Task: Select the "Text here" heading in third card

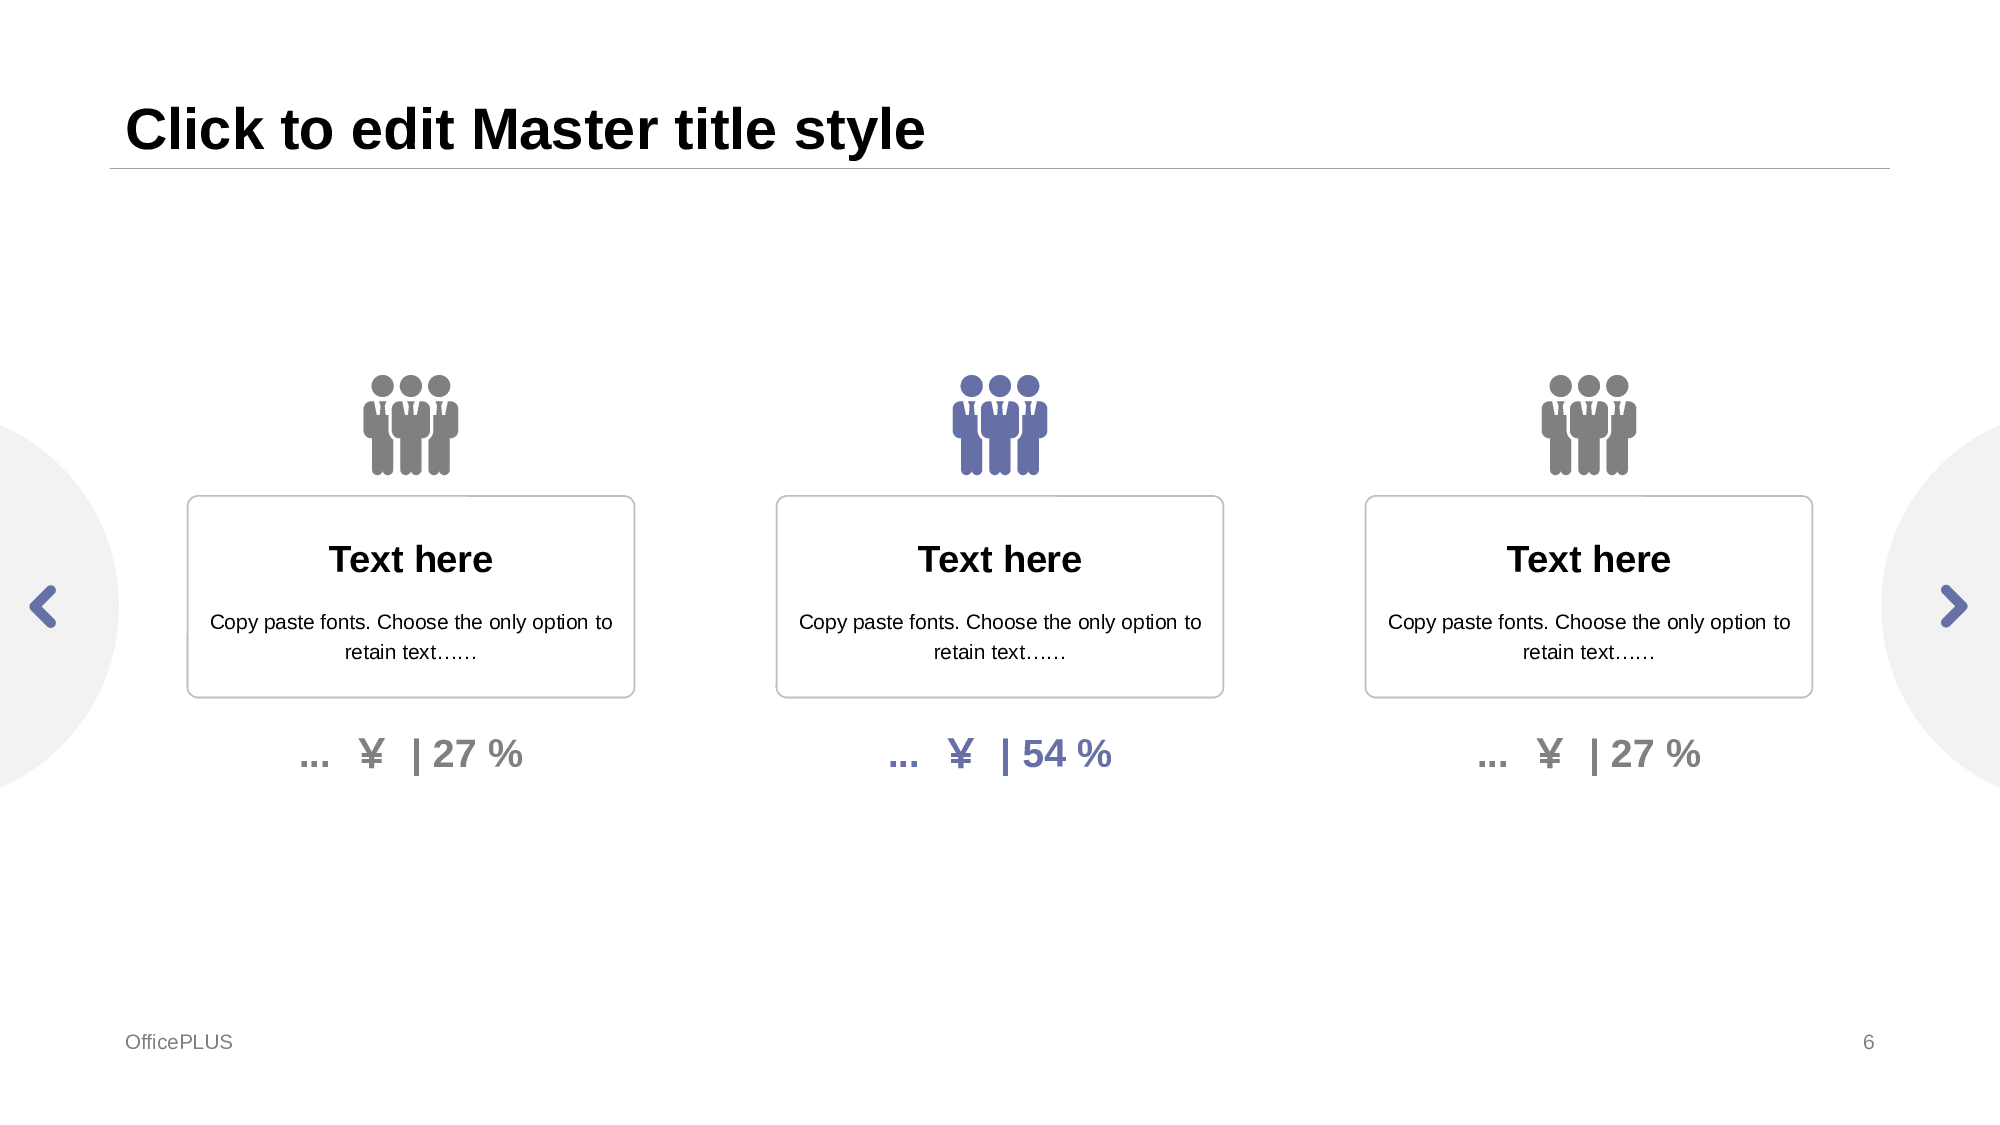Action: (1588, 559)
